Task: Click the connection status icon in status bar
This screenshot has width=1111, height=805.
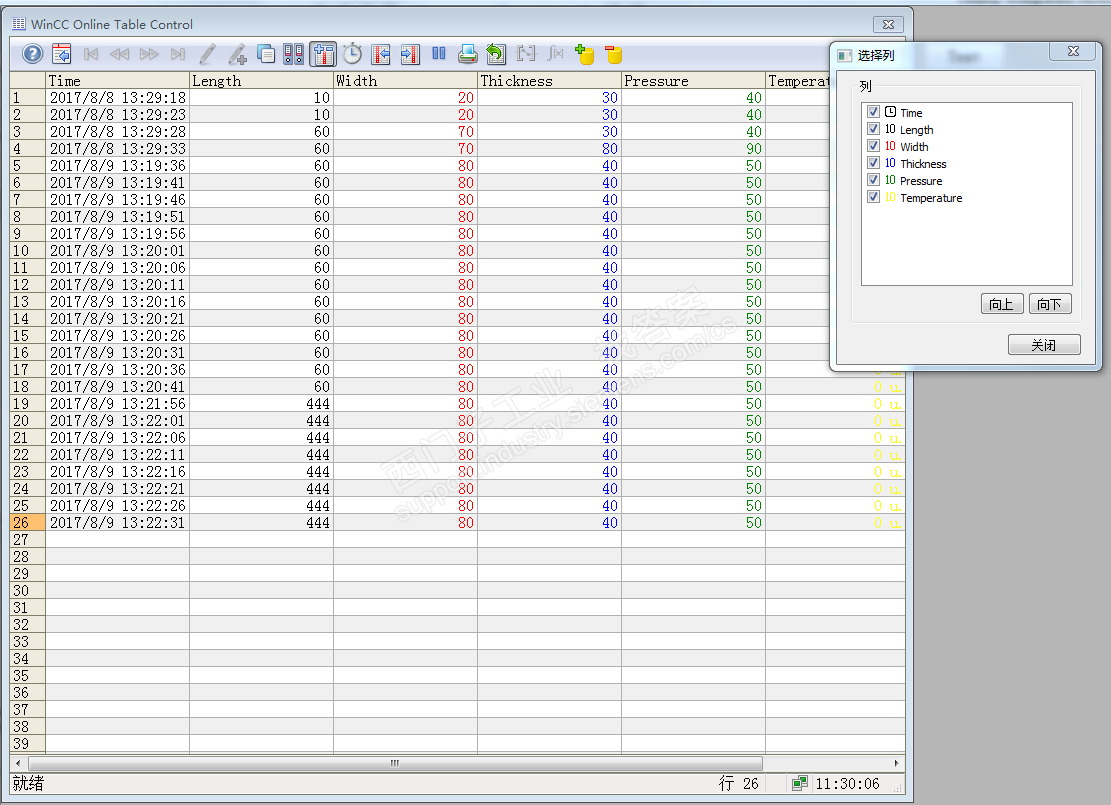Action: pyautogui.click(x=800, y=783)
